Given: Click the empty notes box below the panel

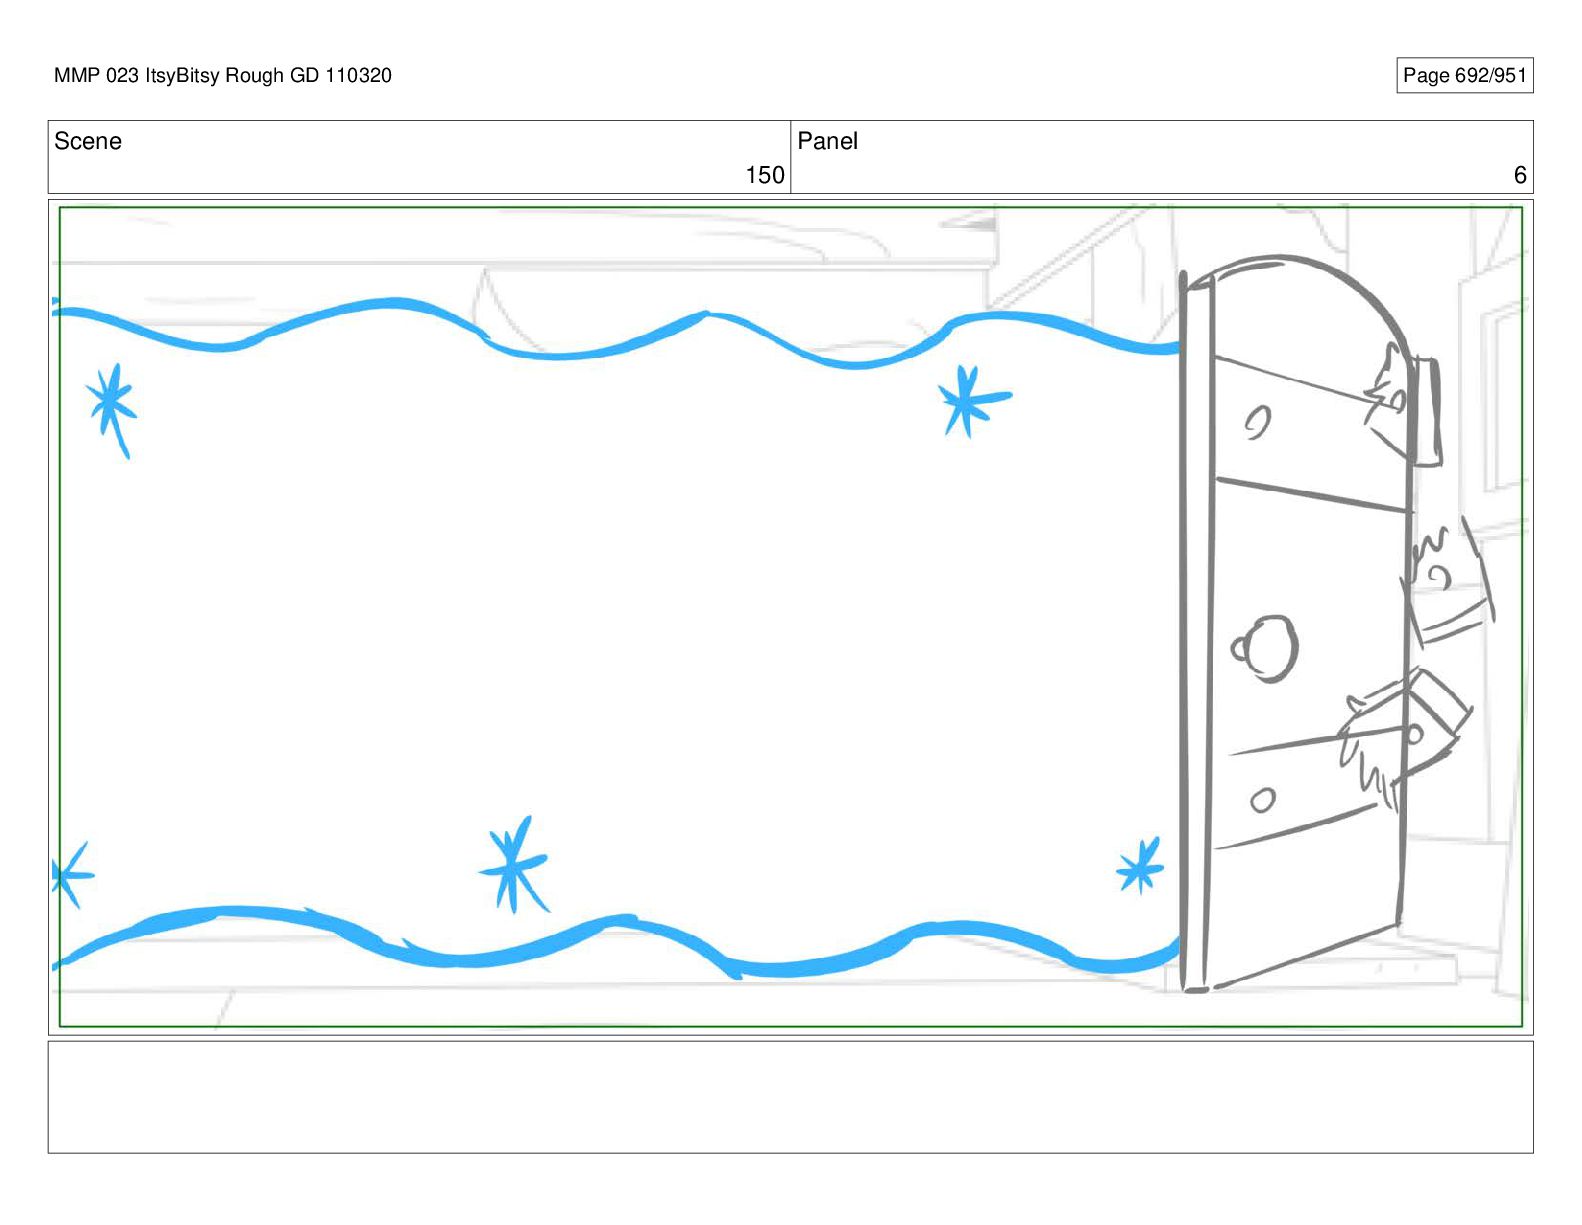Looking at the screenshot, I should click(790, 1097).
